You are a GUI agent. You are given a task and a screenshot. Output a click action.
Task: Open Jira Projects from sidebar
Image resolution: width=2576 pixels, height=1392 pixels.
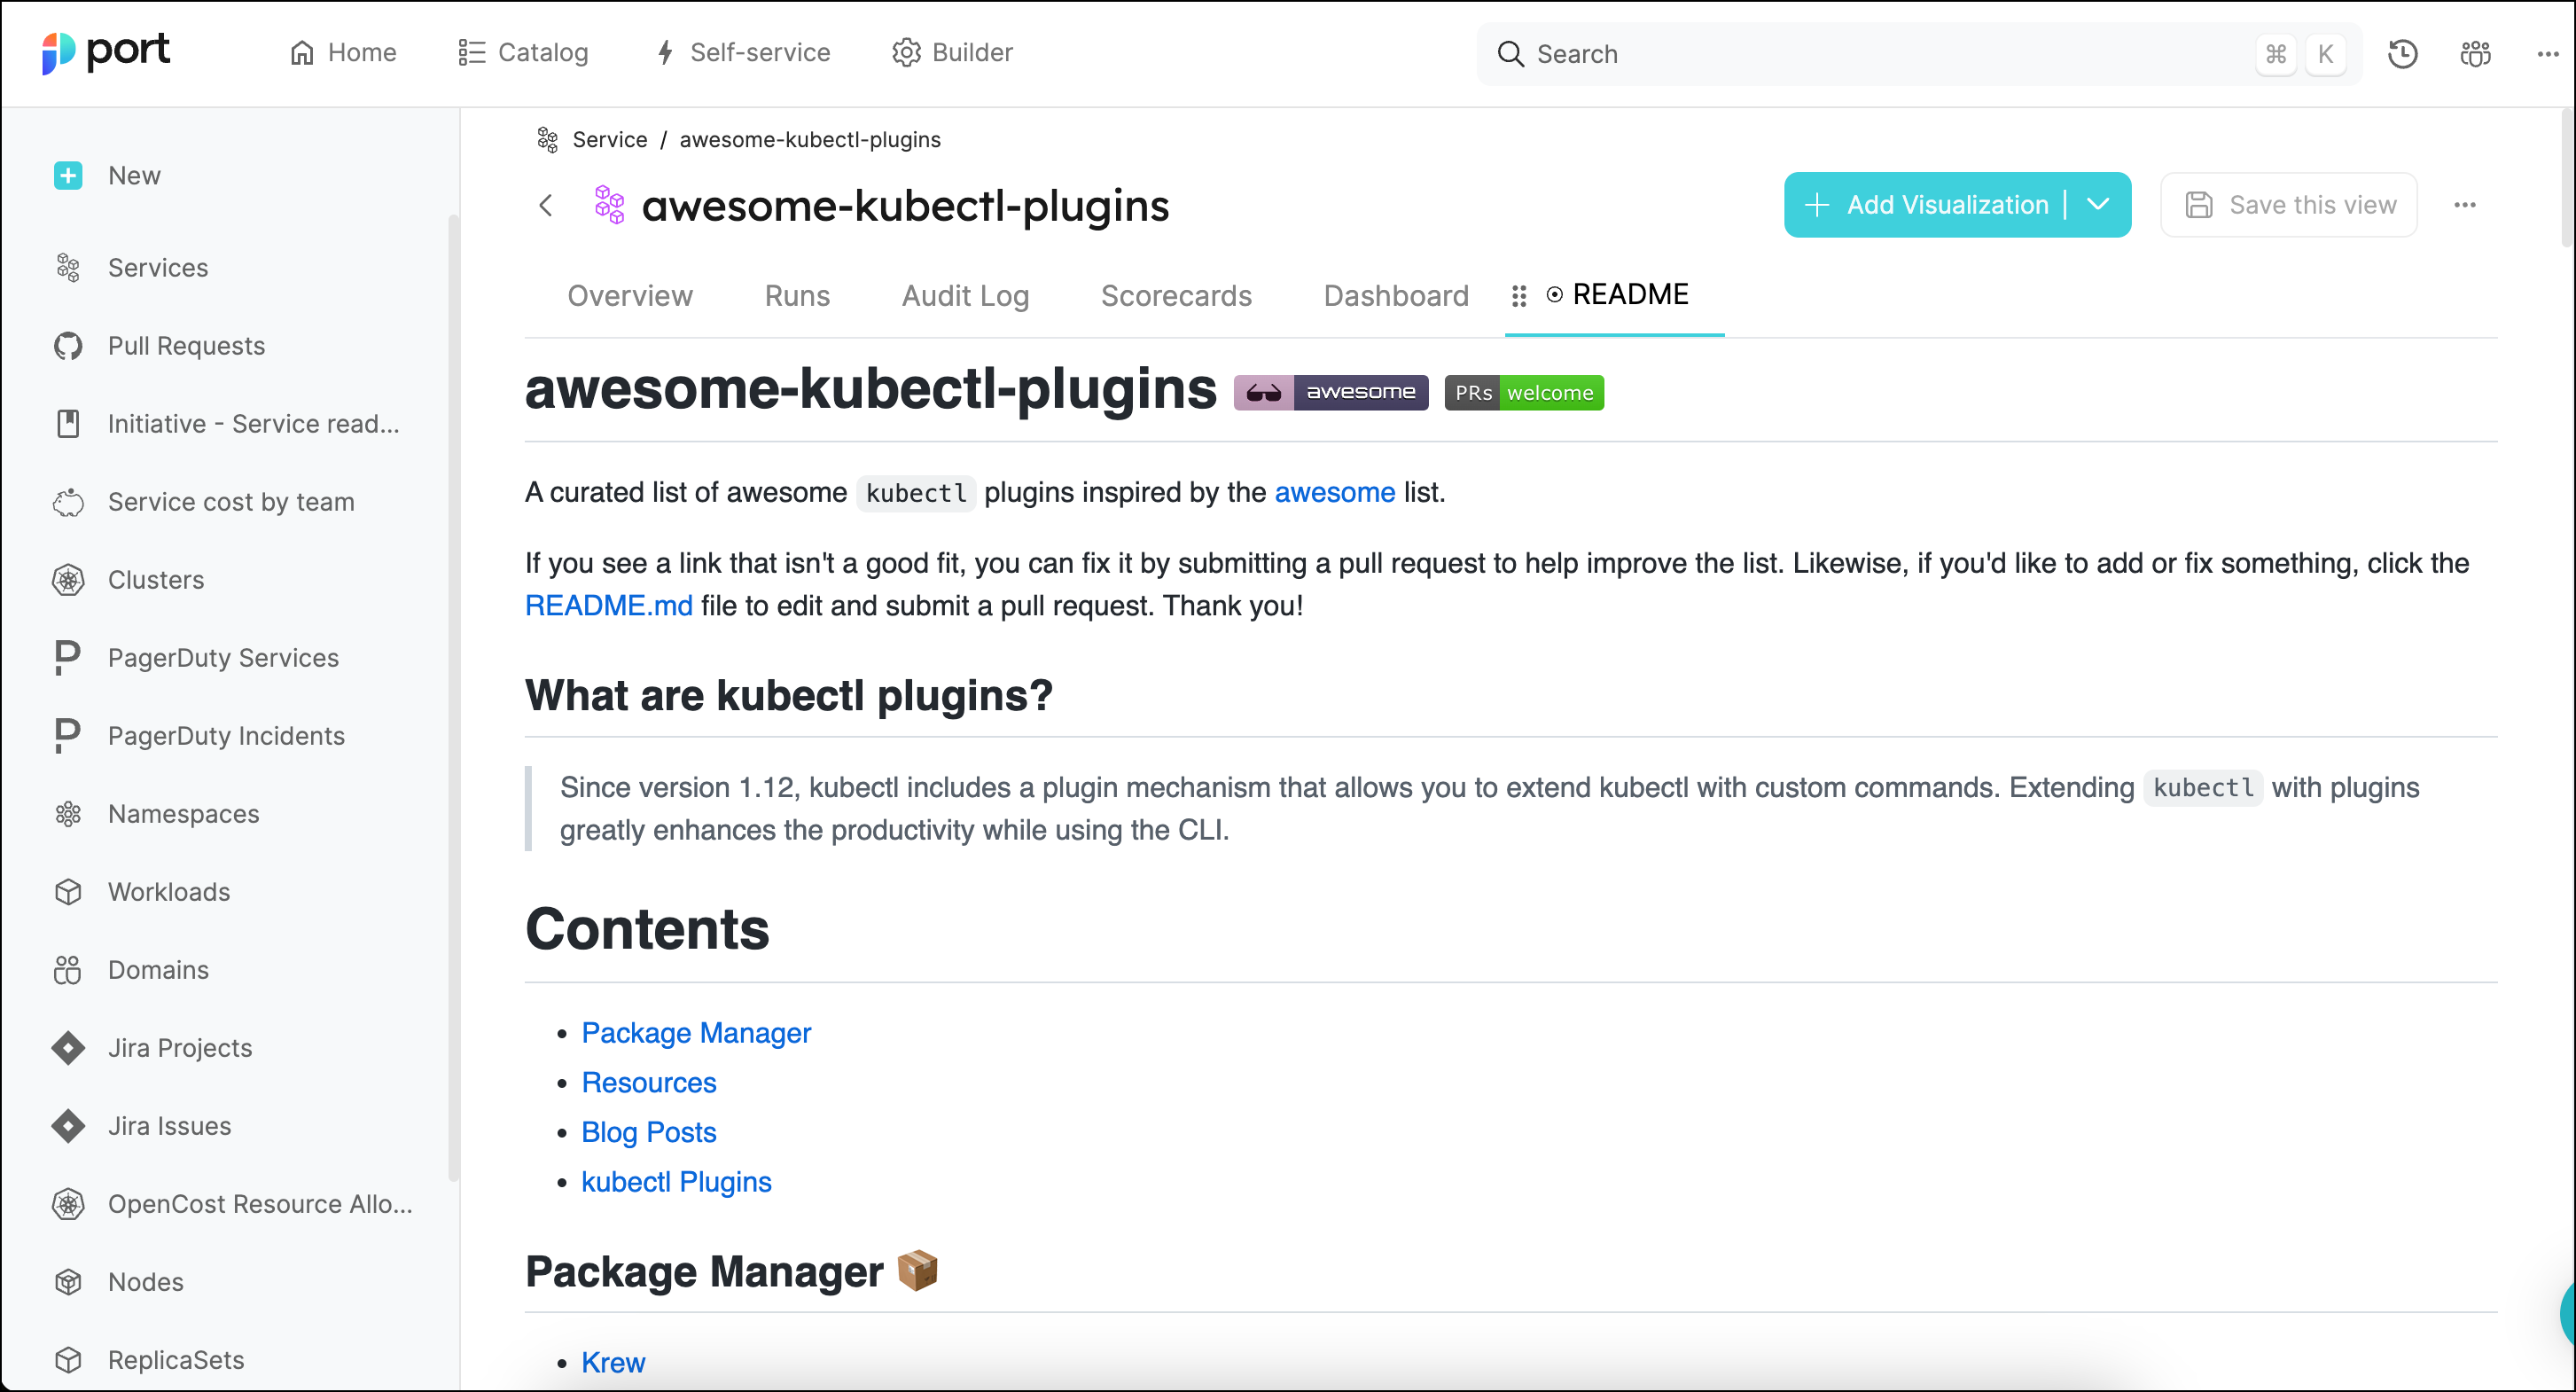180,1048
